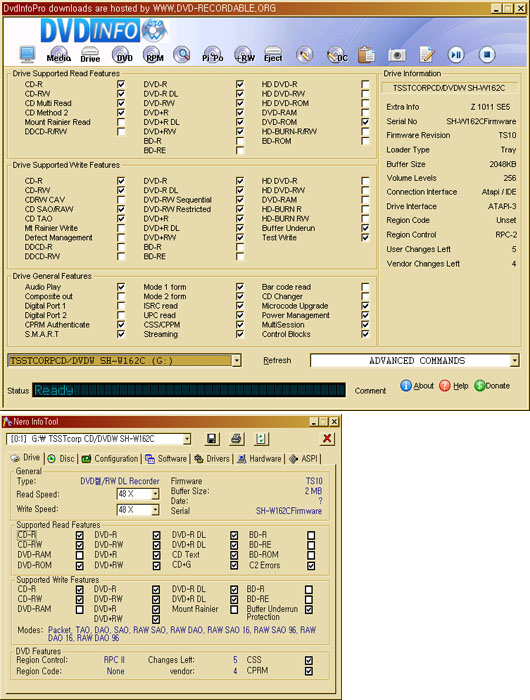Click the Comment label button
Screen dimensions: 530x700
tap(370, 391)
